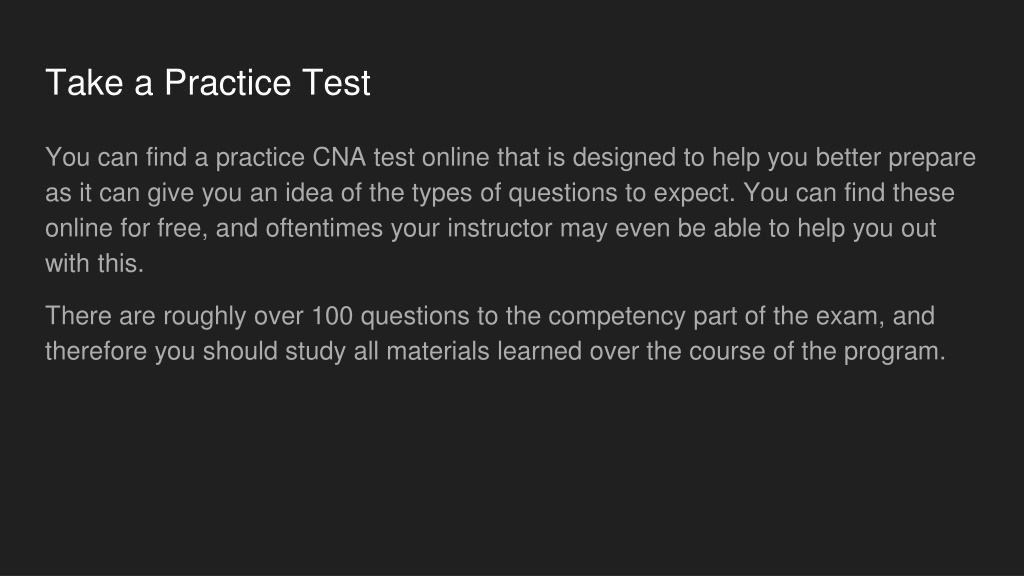Click the first paragraph starting "You can find"
1024x576 pixels.
click(510, 210)
